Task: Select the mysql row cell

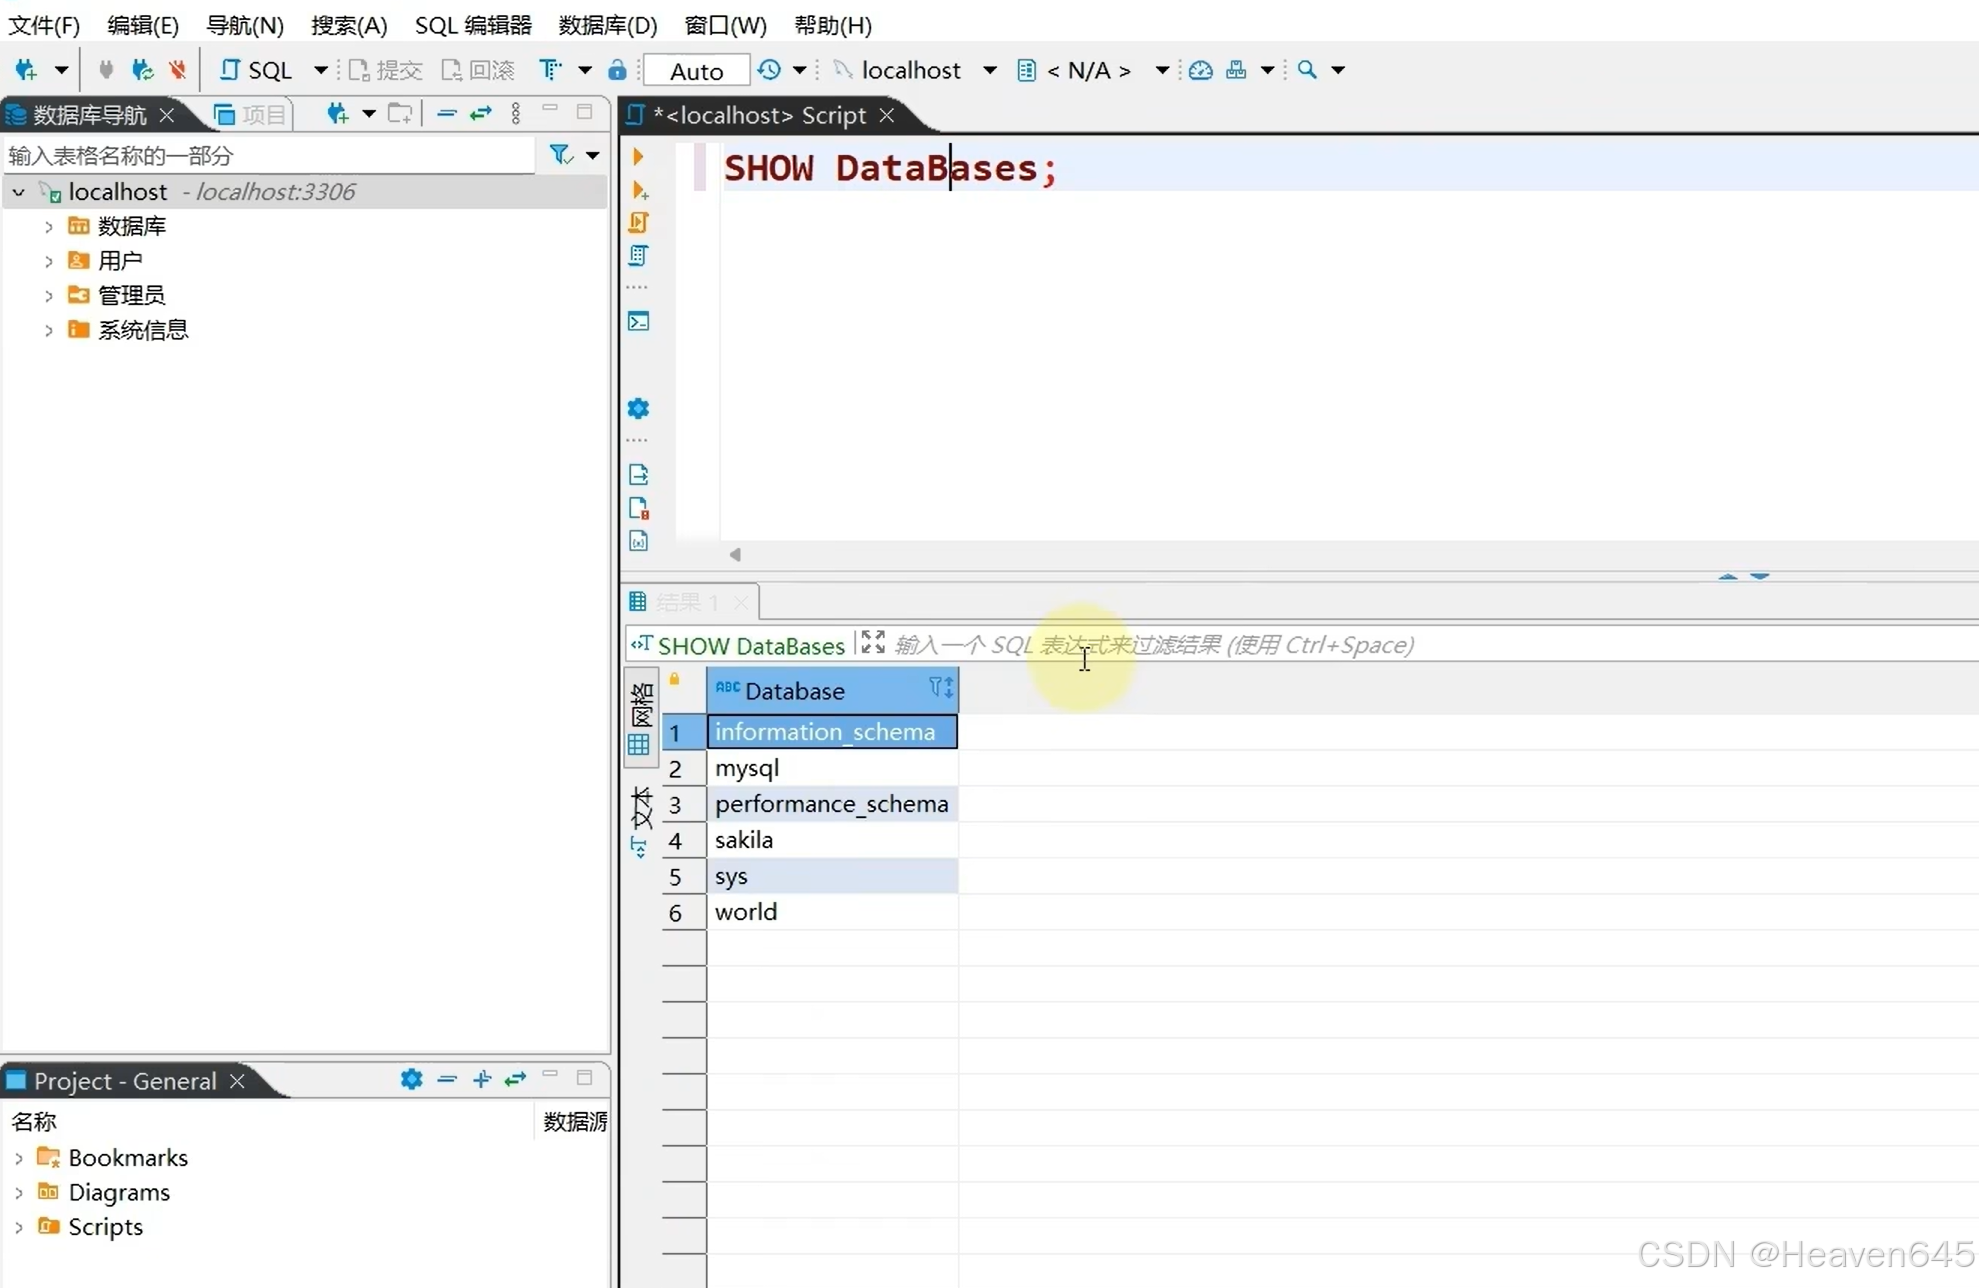Action: (832, 768)
